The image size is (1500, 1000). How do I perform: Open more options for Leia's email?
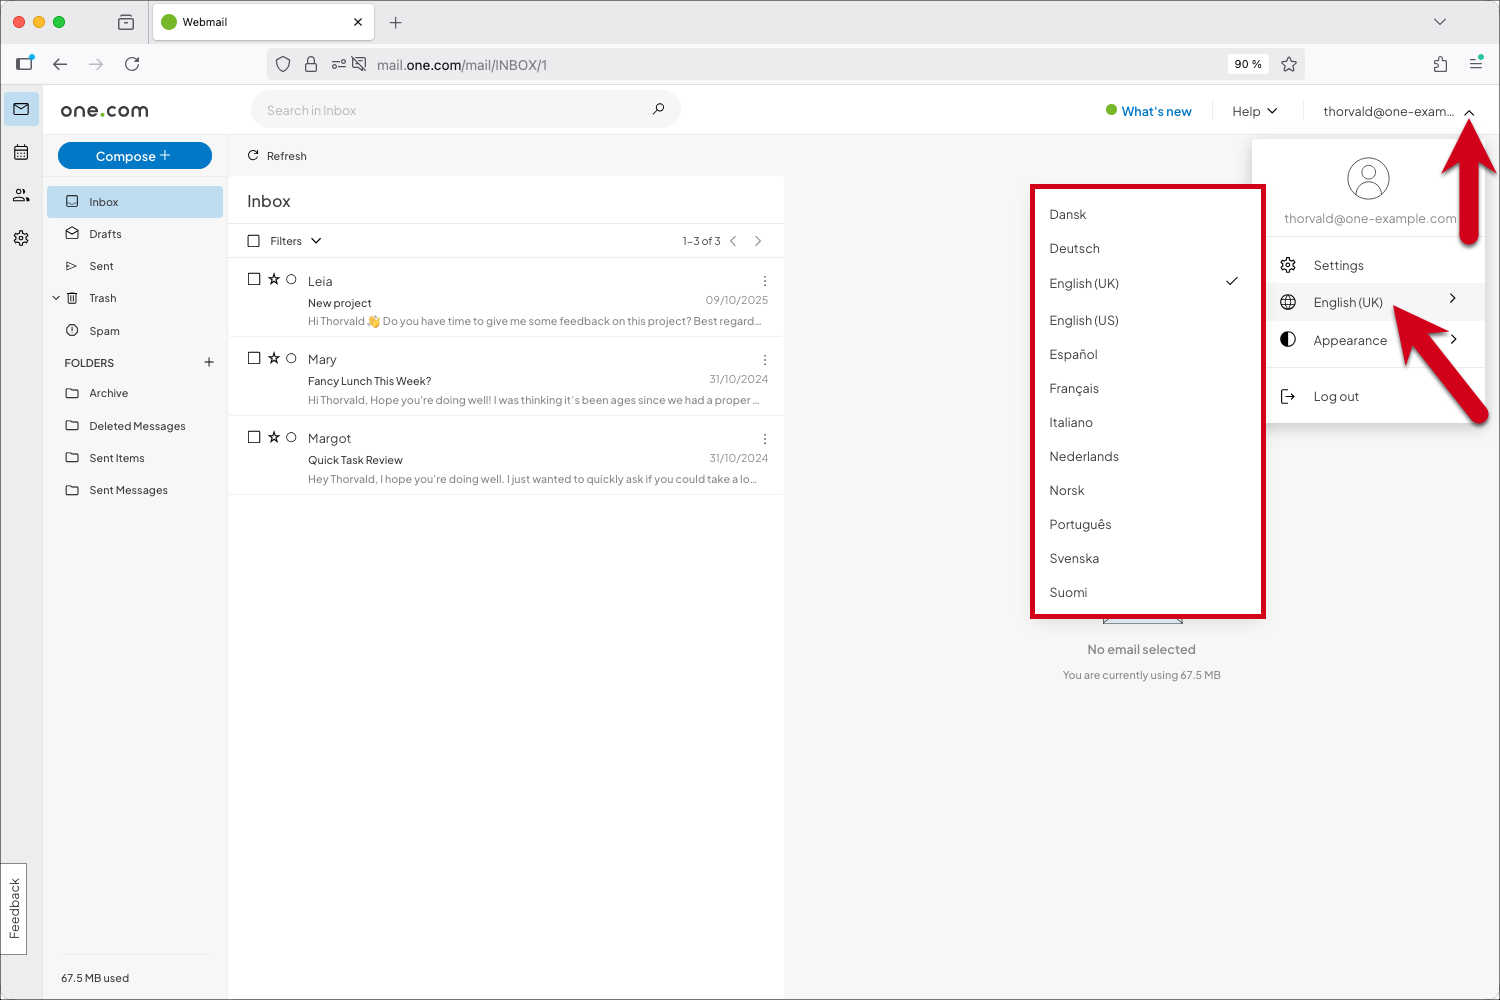(765, 280)
